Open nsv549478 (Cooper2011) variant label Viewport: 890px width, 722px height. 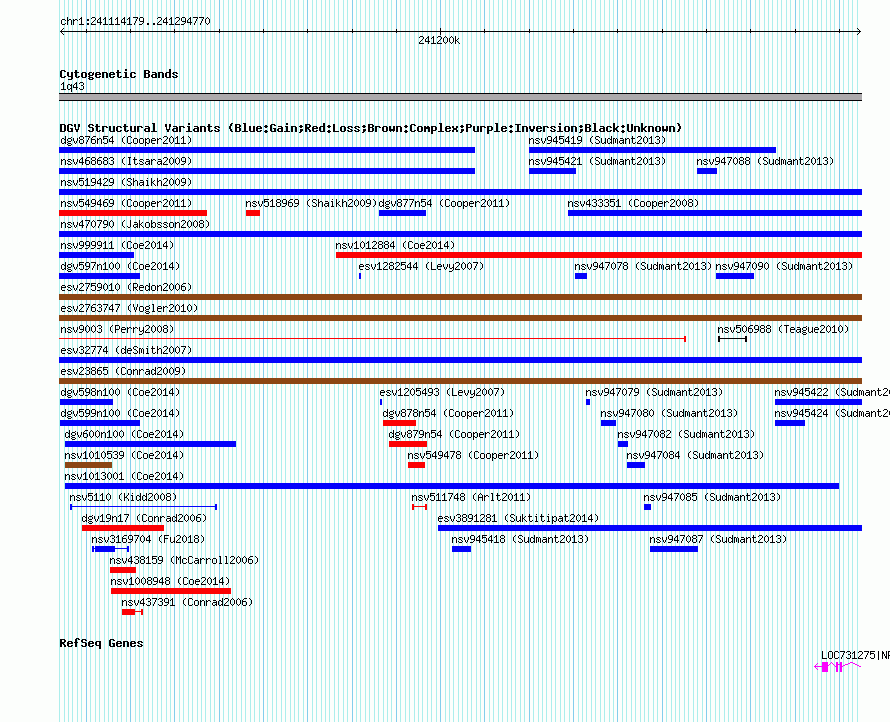tap(473, 455)
